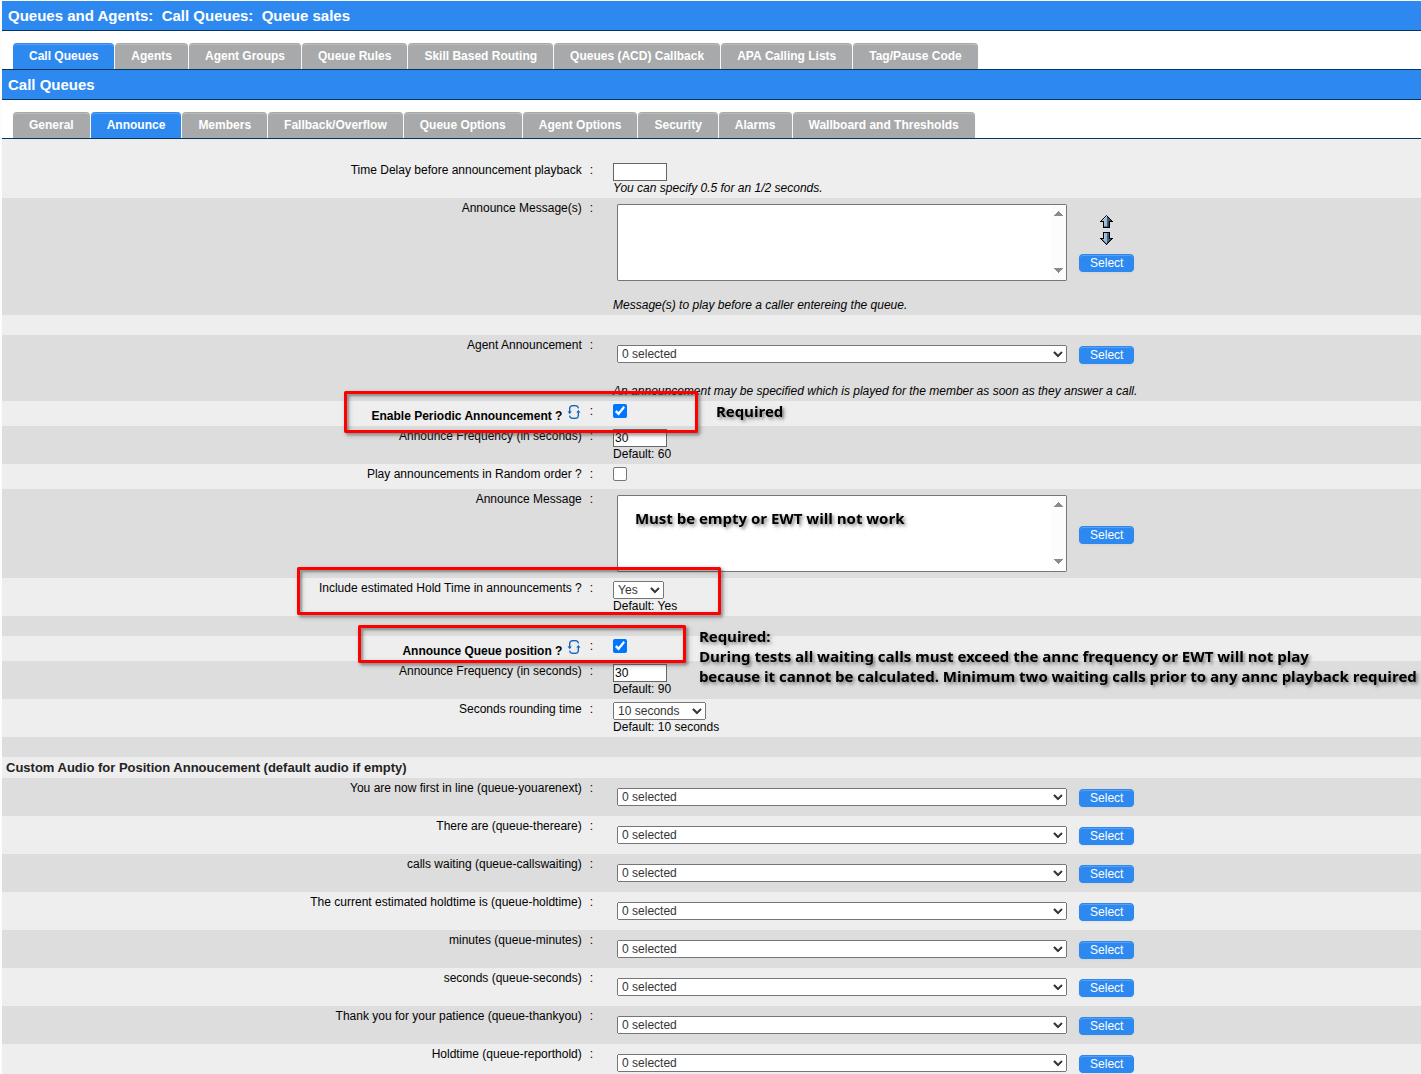Screen dimensions: 1421x1074
Task: Switch to the Fallback/Overflow tab
Action: coord(335,125)
